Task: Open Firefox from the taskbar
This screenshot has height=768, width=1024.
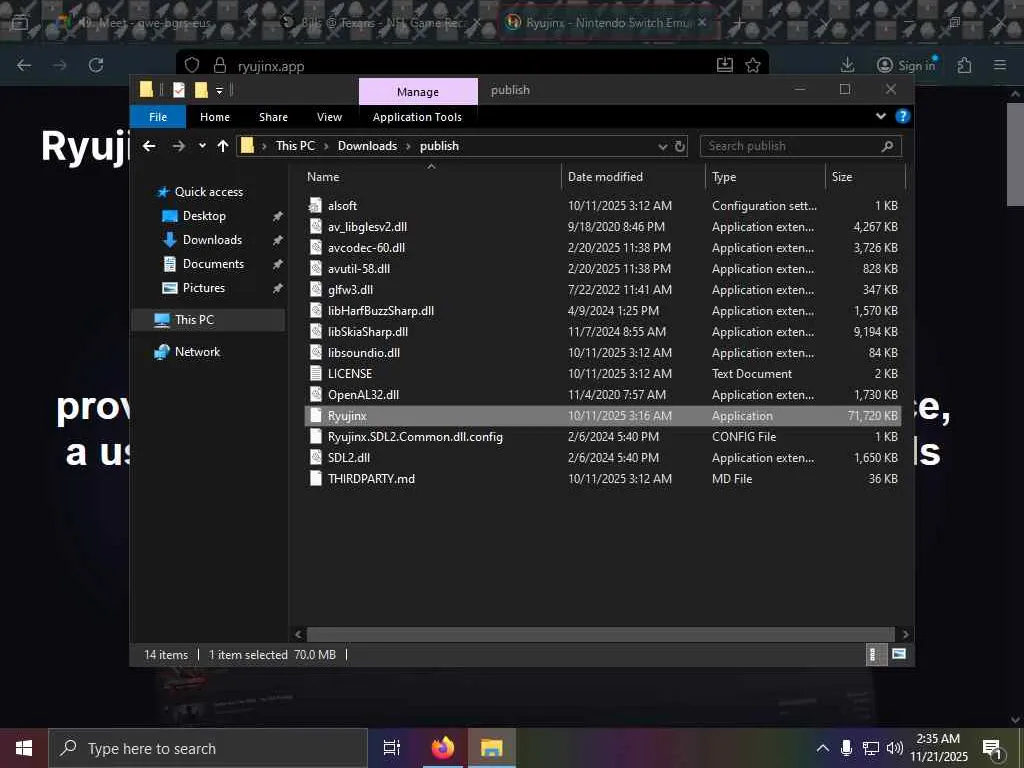Action: [x=443, y=748]
